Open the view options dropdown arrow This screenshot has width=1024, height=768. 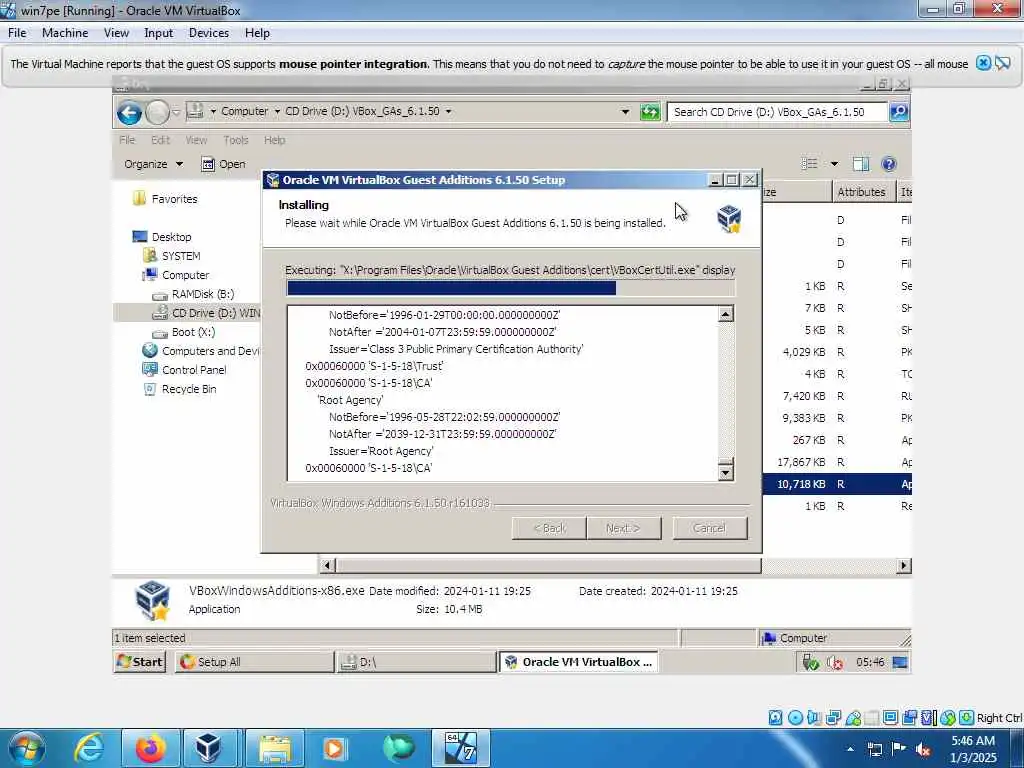click(834, 164)
